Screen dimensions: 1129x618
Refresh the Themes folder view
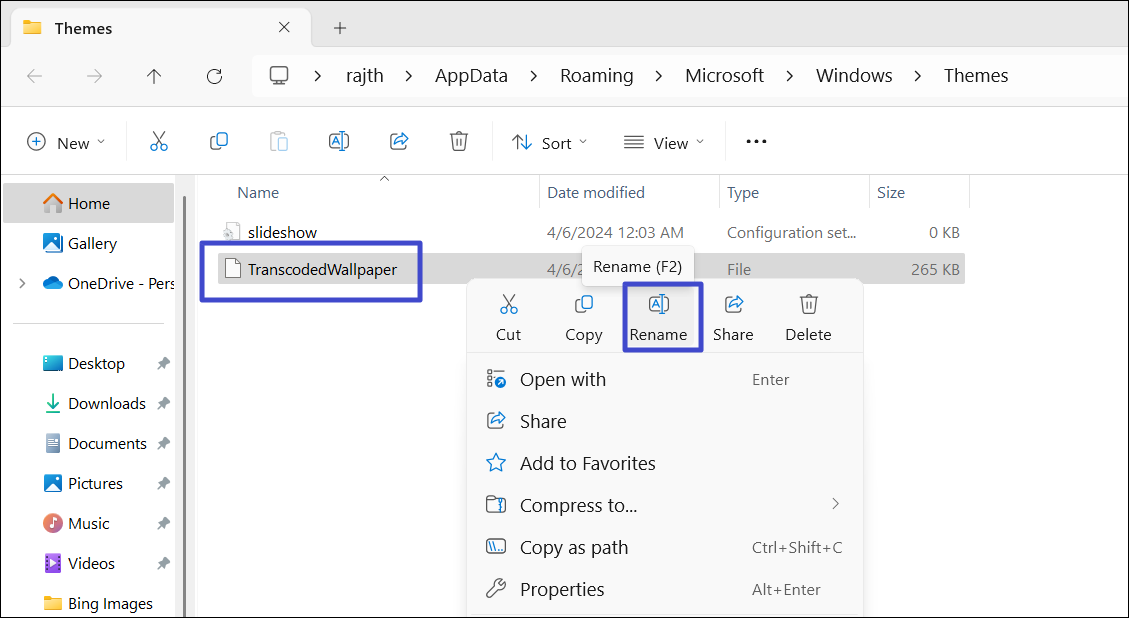click(x=214, y=76)
